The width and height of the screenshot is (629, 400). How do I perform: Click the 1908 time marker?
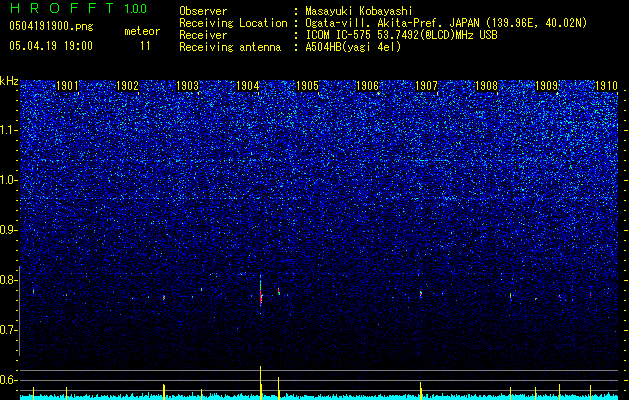tap(486, 85)
